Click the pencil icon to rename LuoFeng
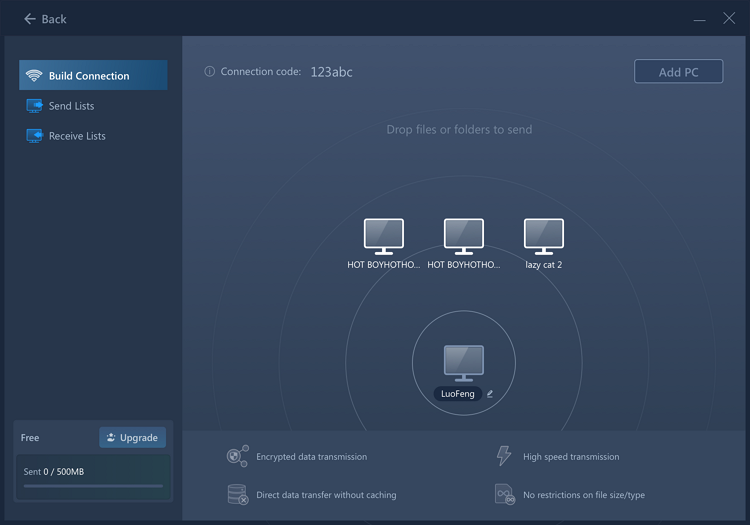This screenshot has height=525, width=750. [x=490, y=394]
